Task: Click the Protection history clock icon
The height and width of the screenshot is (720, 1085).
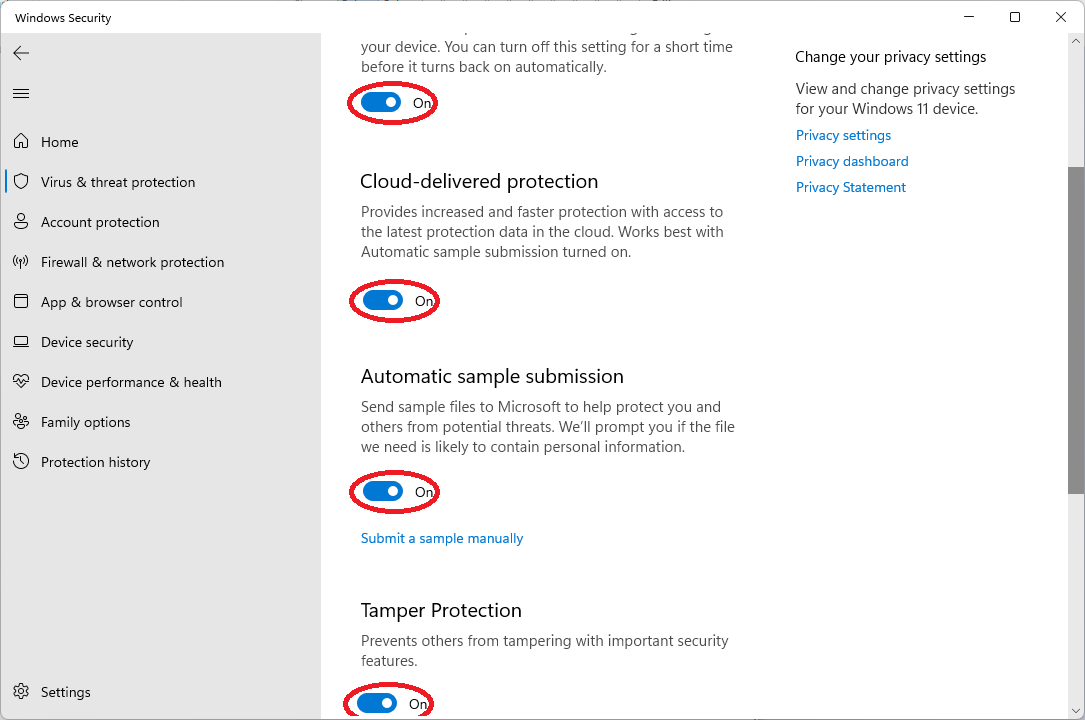Action: pos(21,462)
